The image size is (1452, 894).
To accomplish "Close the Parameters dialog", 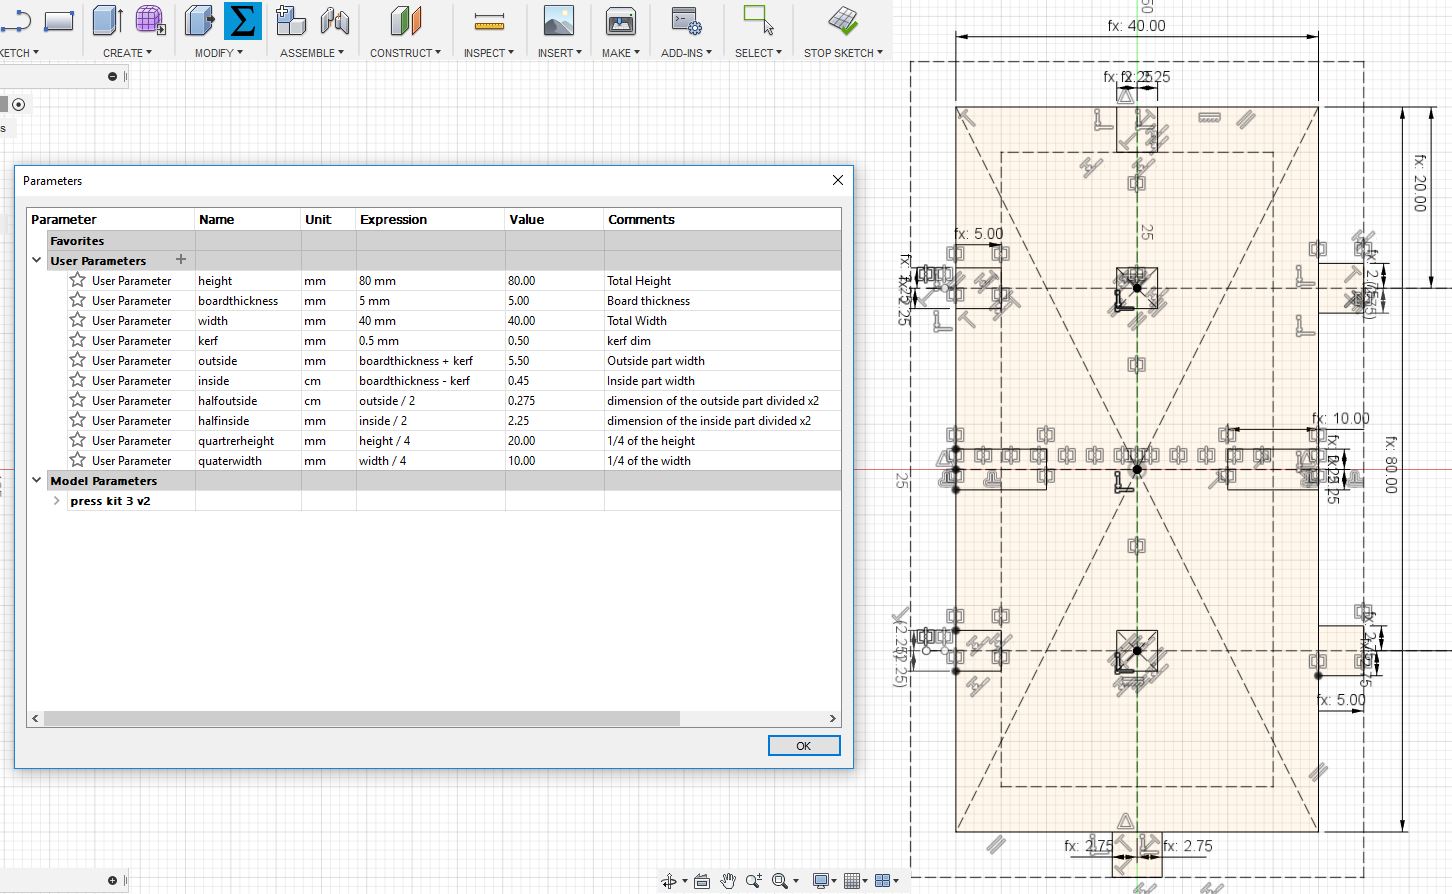I will (838, 180).
